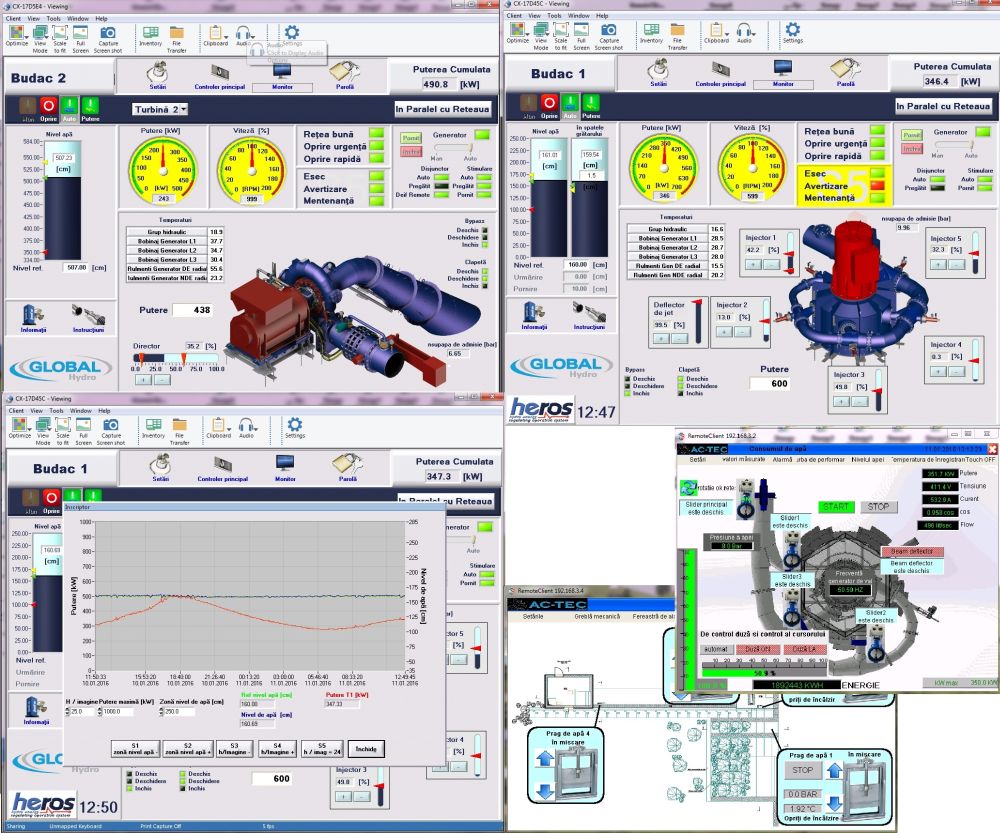Open Window menu in Budac 1 12:50 window
Image resolution: width=1000 pixels, height=833 pixels.
81,411
